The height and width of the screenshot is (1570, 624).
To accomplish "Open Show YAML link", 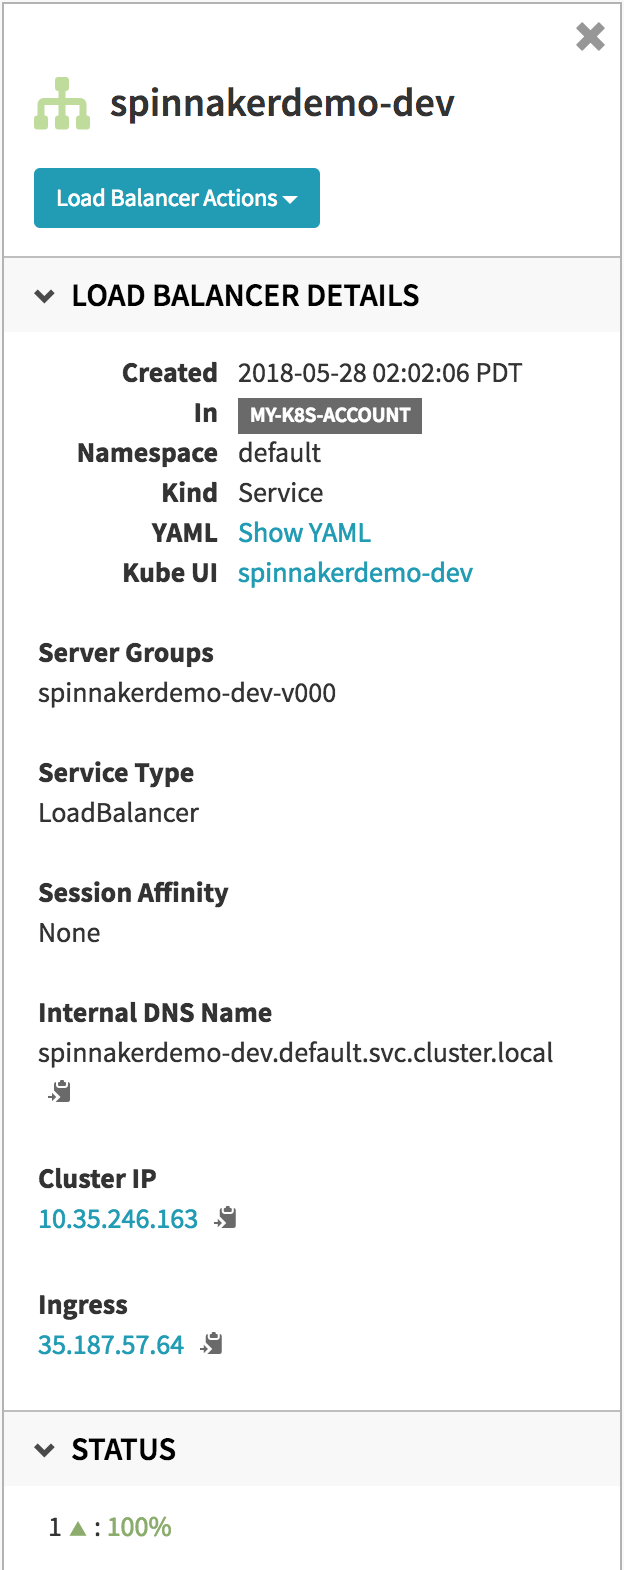I will [x=304, y=532].
